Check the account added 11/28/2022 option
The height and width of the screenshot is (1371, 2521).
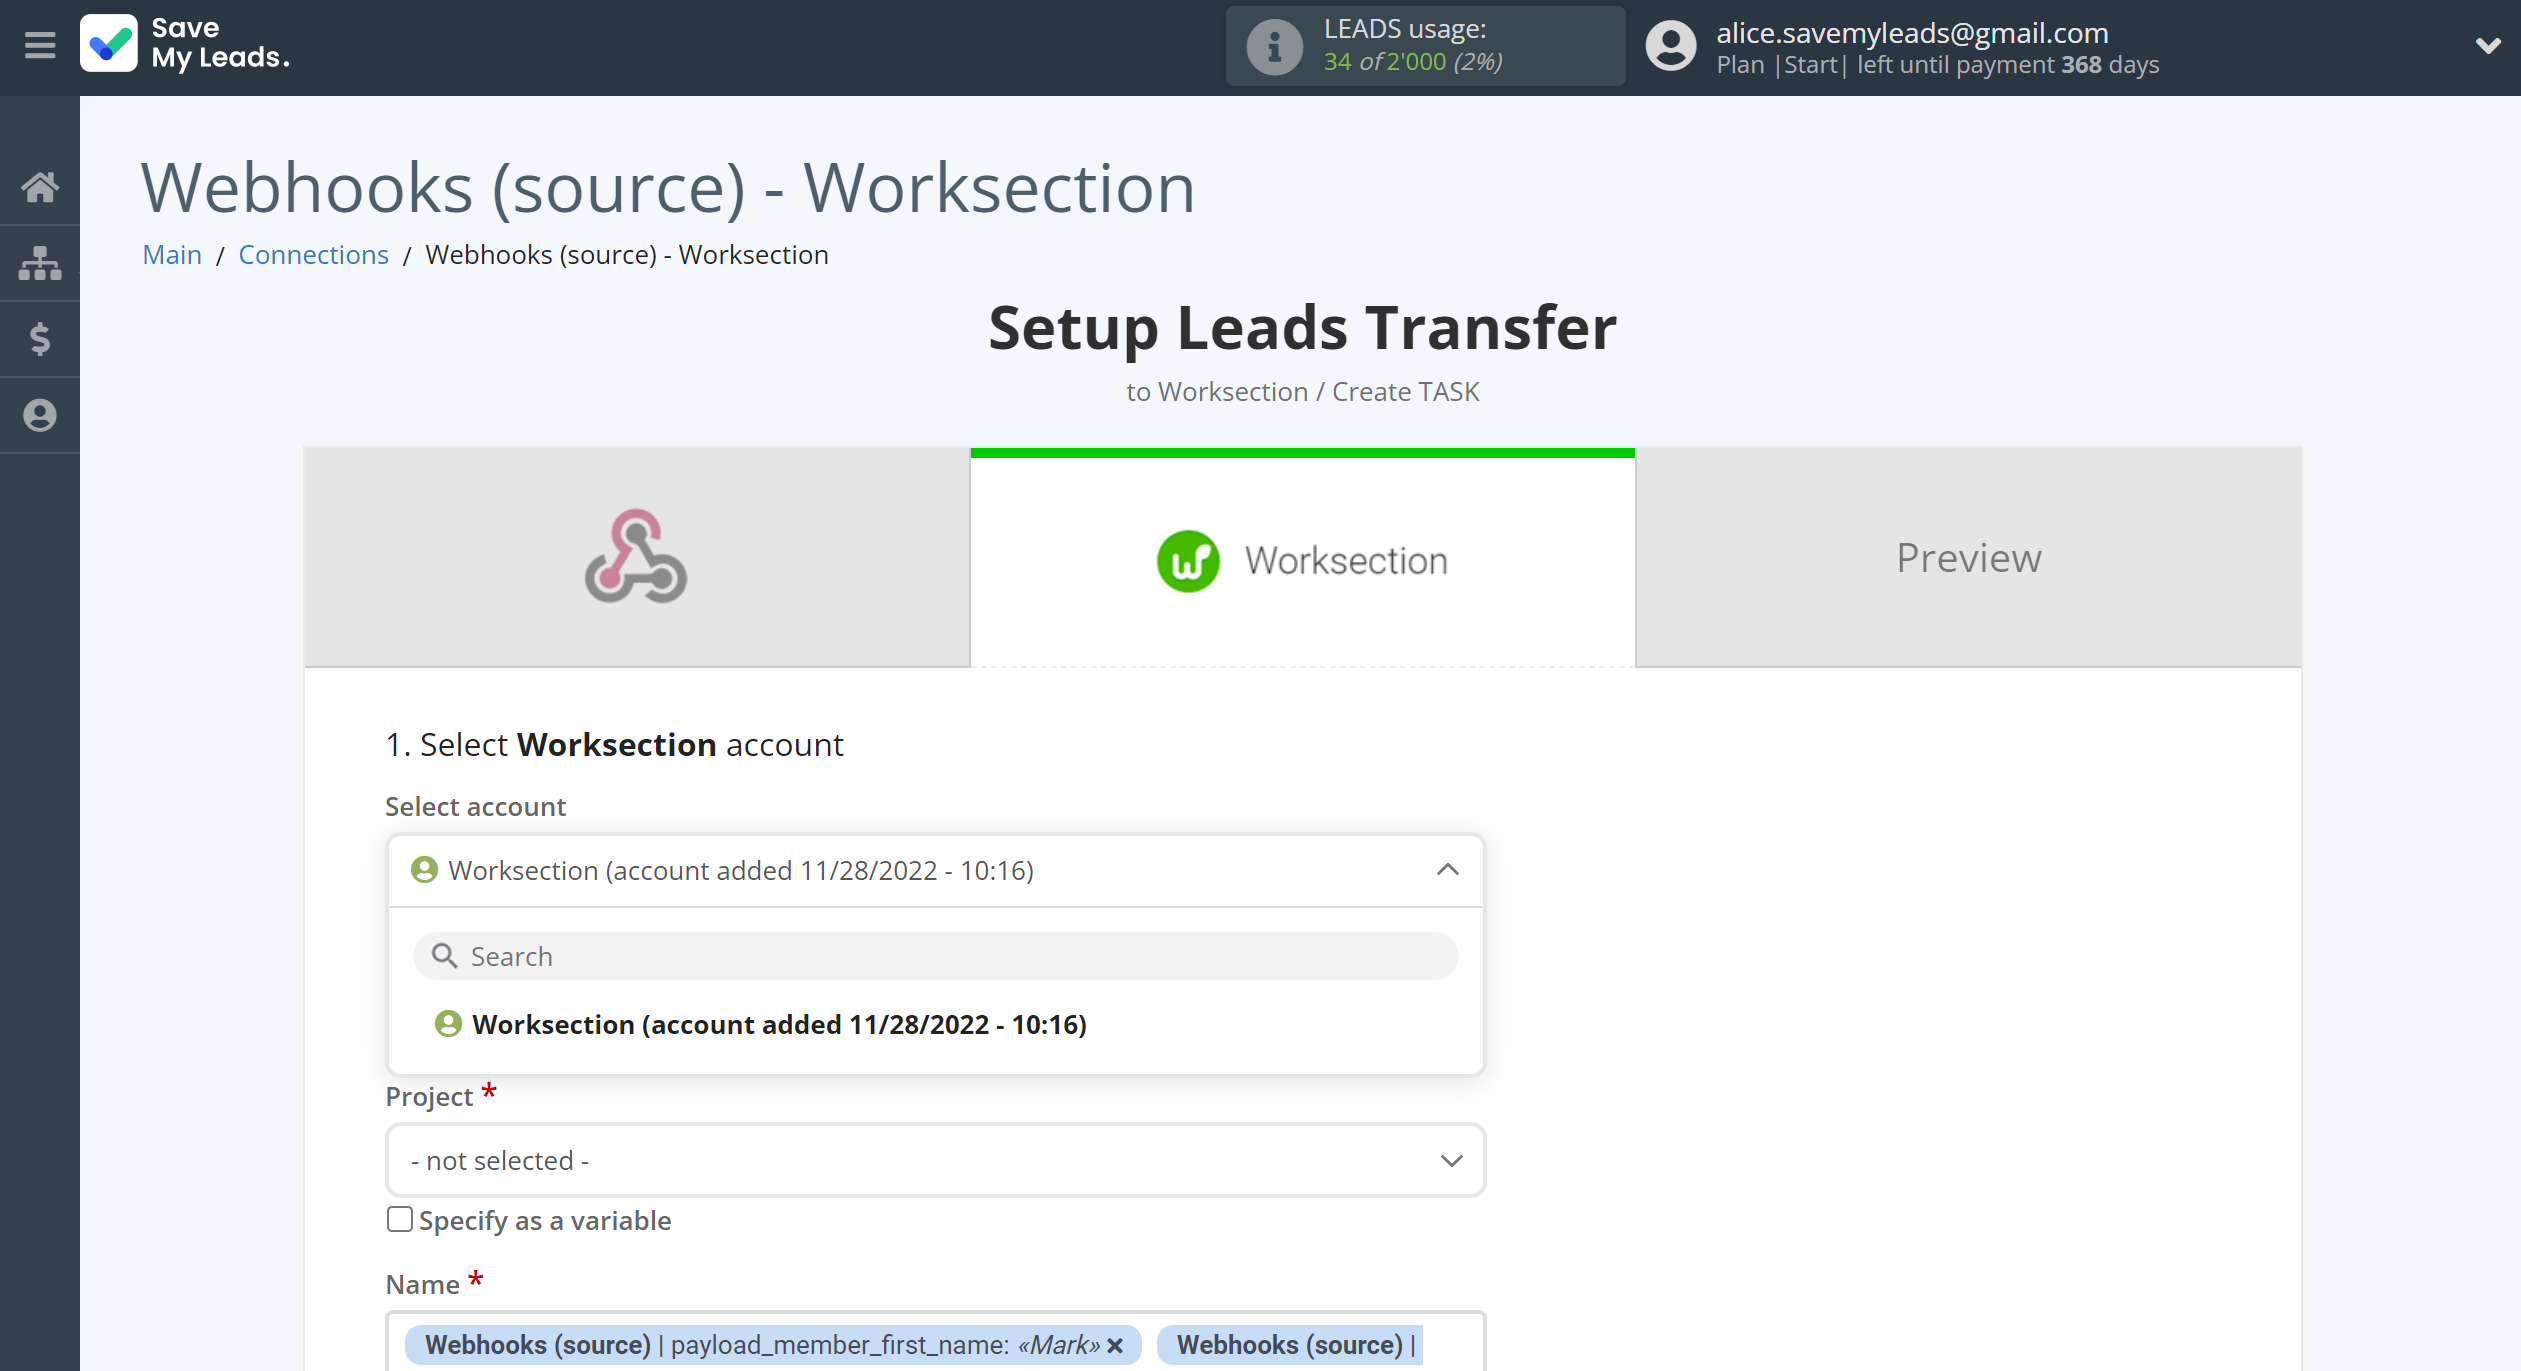click(780, 1025)
